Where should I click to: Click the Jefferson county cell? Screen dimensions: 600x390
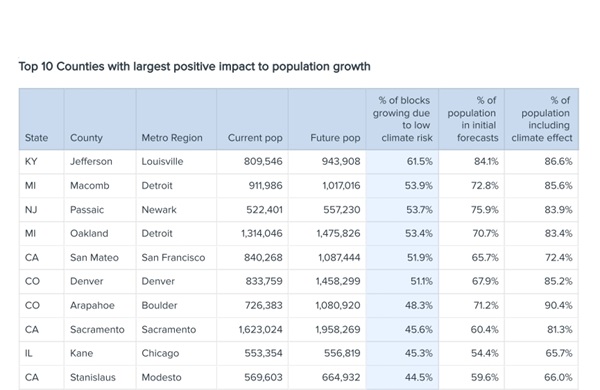pyautogui.click(x=91, y=162)
